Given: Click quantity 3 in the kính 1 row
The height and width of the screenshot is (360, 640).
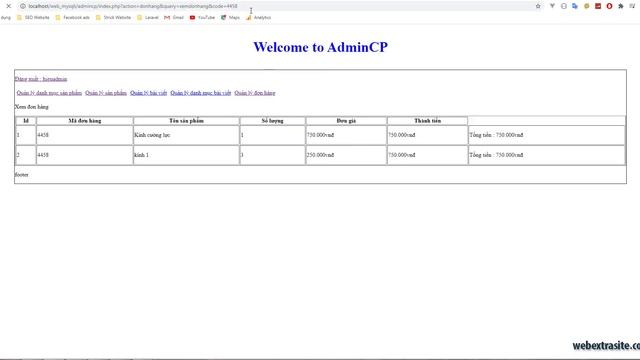Looking at the screenshot, I should tap(273, 155).
